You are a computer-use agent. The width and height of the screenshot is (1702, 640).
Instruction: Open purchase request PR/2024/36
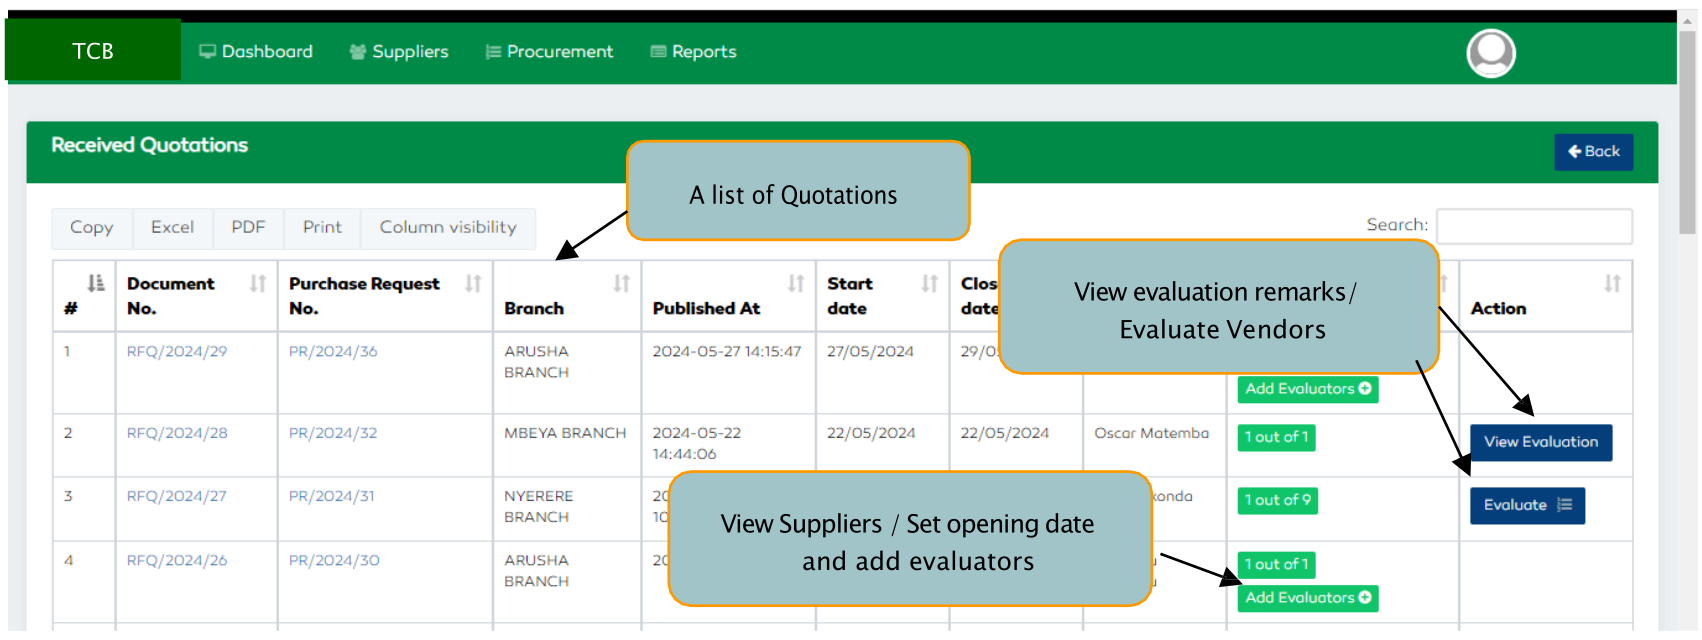[333, 352]
